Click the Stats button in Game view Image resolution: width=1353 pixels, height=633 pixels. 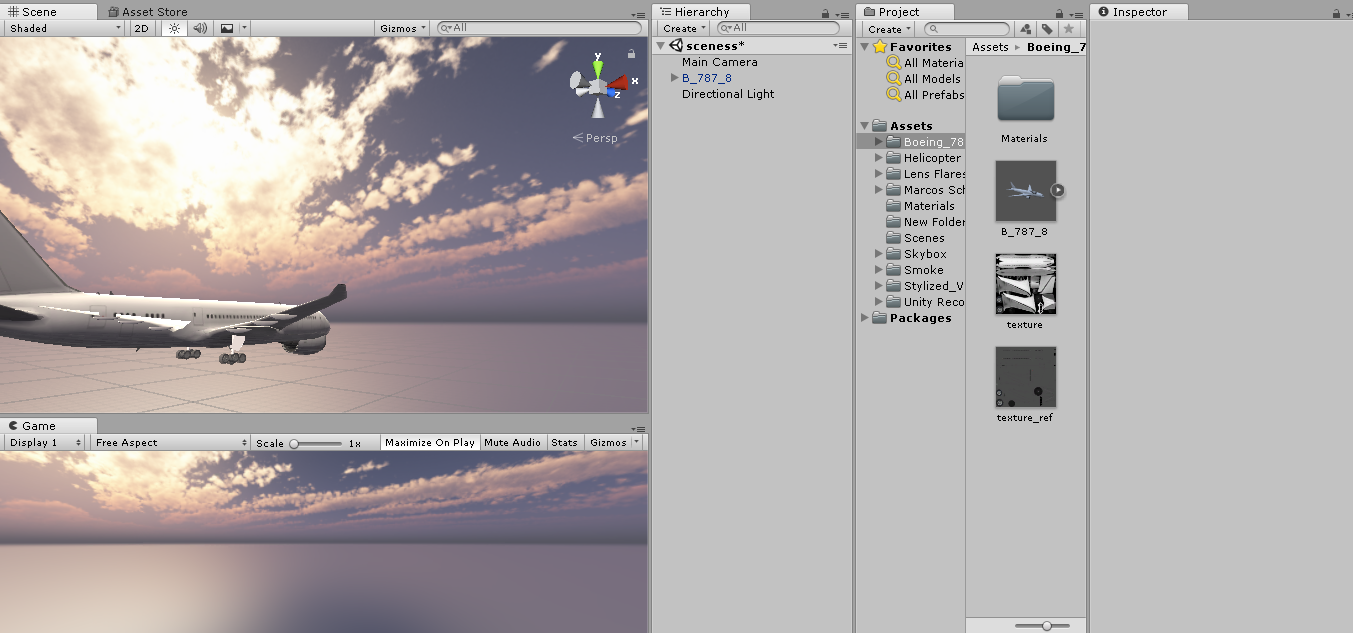(564, 442)
